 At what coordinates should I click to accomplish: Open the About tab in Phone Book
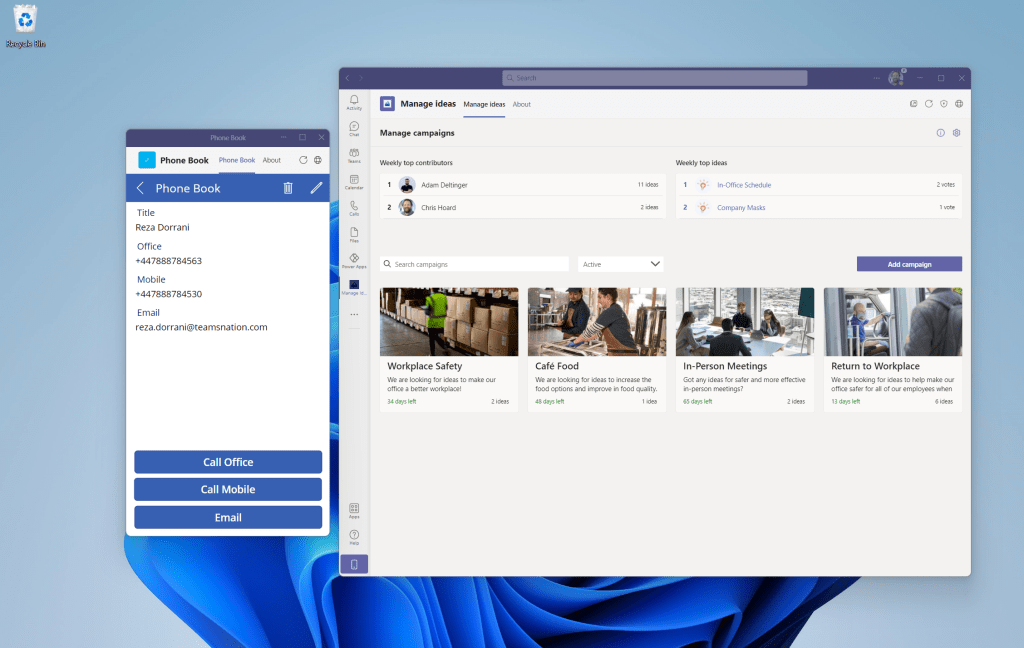pyautogui.click(x=271, y=160)
